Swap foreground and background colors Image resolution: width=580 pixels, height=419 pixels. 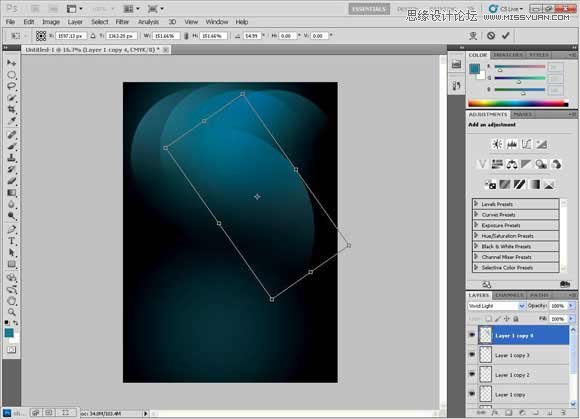(x=16, y=323)
